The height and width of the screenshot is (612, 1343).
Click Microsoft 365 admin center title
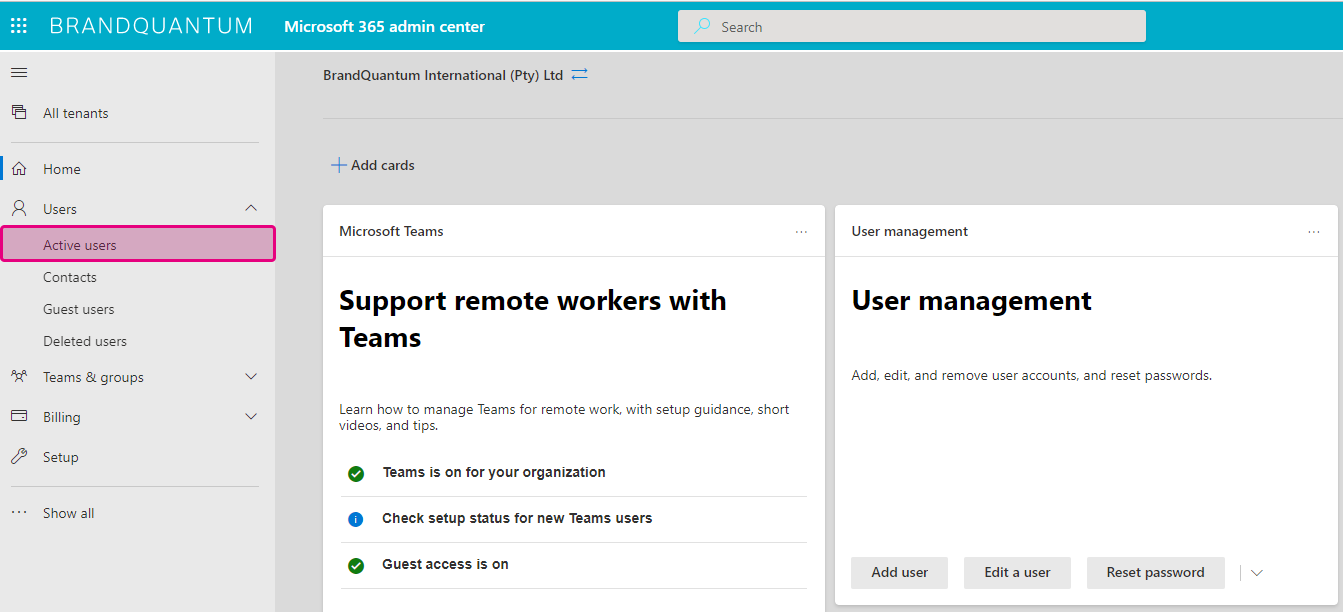point(384,27)
